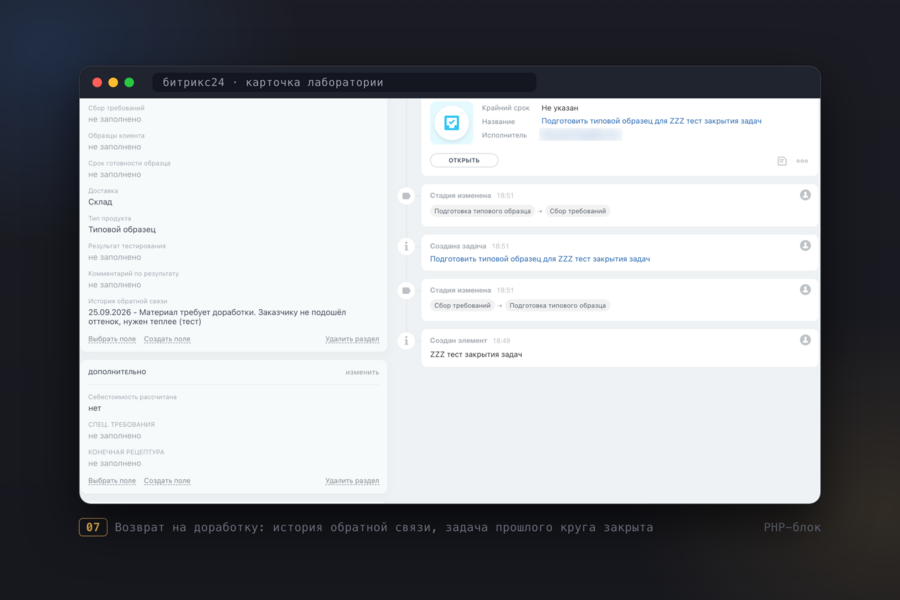Click the 'Типовой образец' value under 'Тип продукта'
This screenshot has height=600, width=900.
[122, 230]
